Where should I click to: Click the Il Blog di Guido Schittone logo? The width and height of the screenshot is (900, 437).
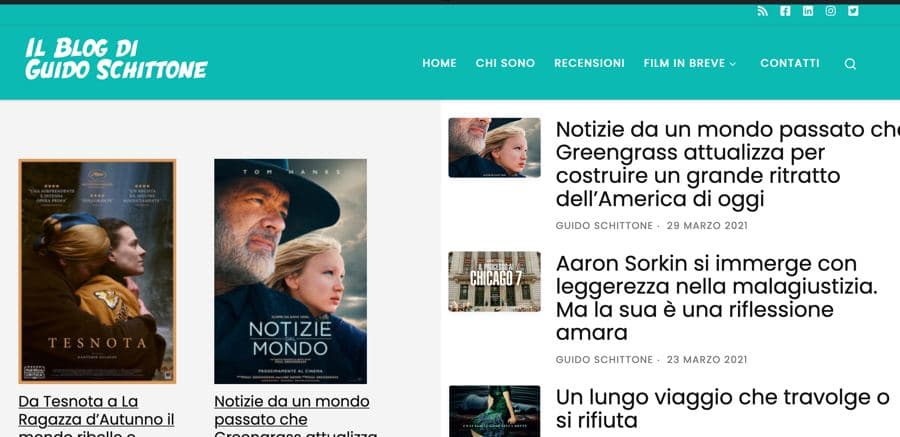pos(116,59)
